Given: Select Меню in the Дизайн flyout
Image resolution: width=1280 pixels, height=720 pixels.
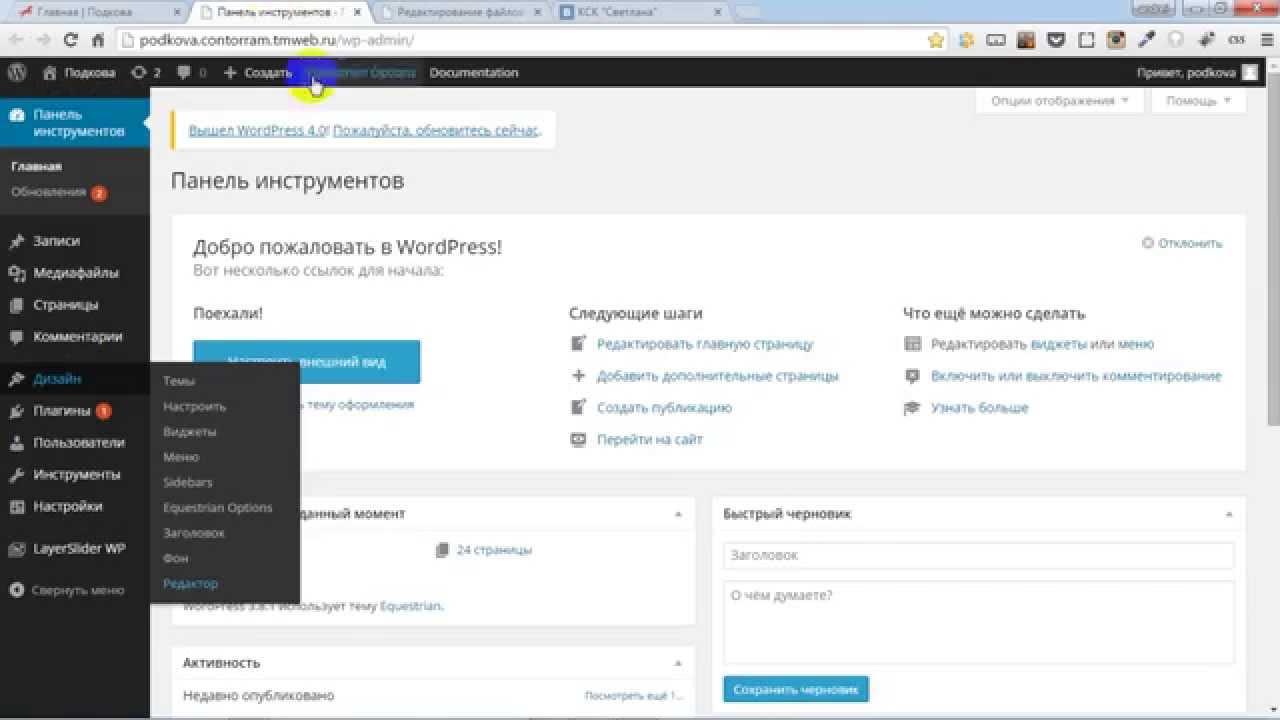Looking at the screenshot, I should tap(180, 457).
